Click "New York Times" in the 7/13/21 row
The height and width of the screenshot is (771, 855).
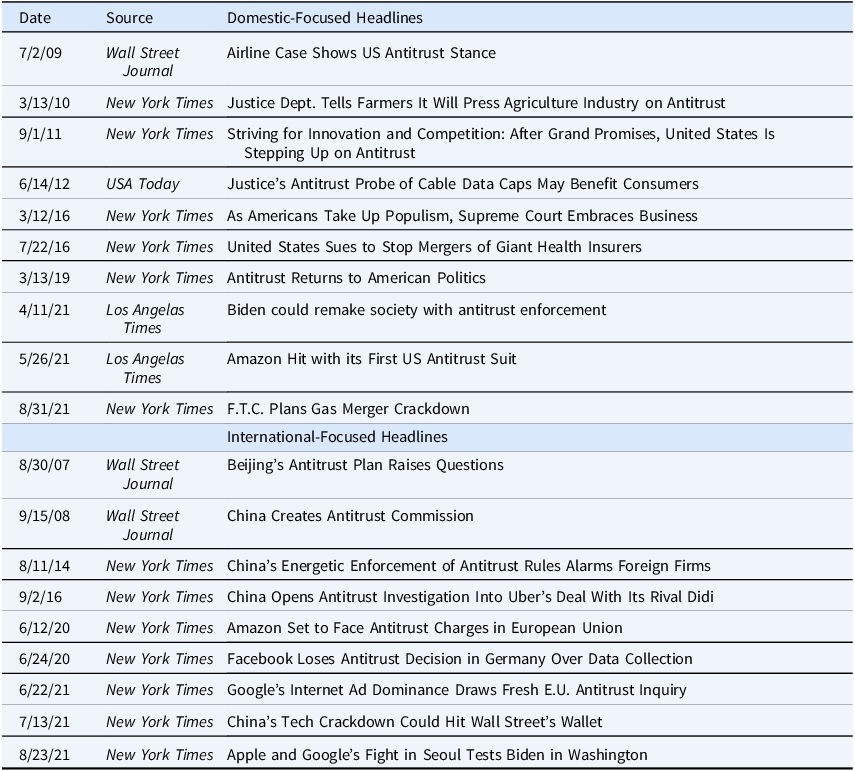[160, 722]
